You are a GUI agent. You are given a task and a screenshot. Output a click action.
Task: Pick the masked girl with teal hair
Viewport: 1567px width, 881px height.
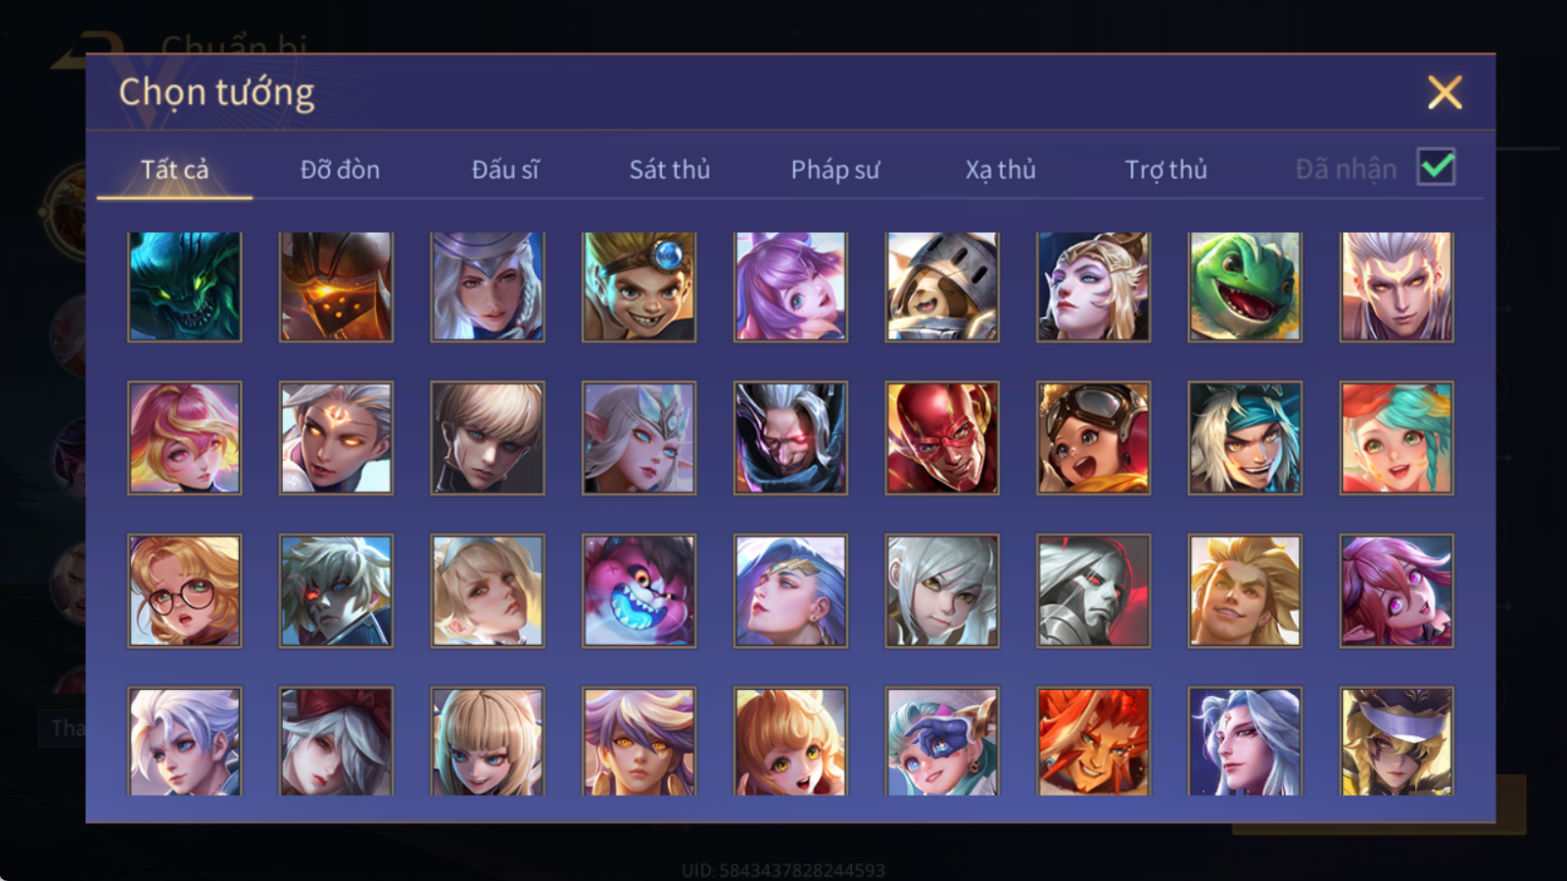coord(941,741)
